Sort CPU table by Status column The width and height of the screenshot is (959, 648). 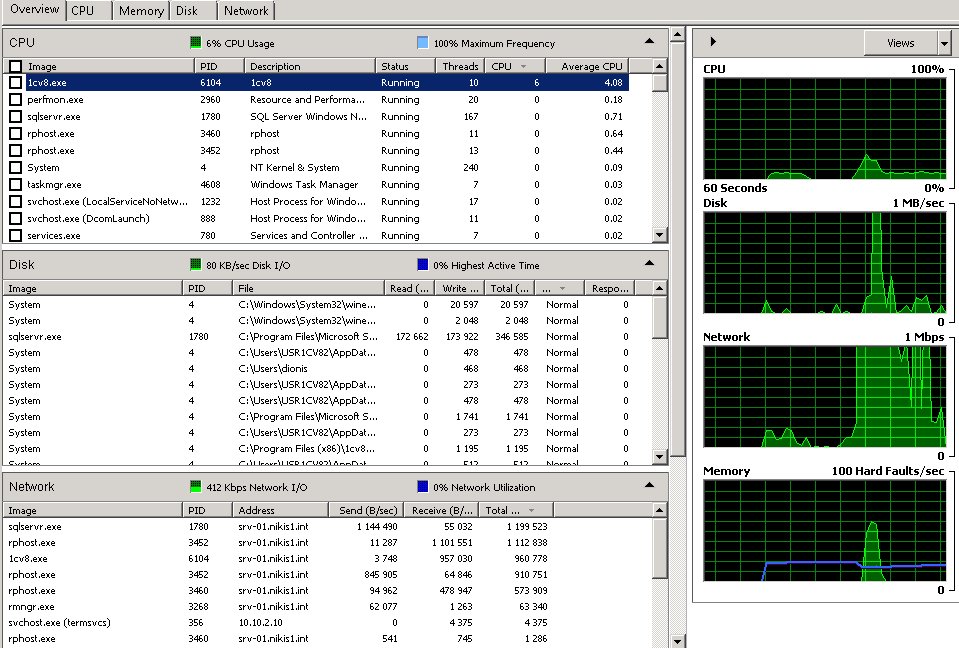pyautogui.click(x=405, y=66)
